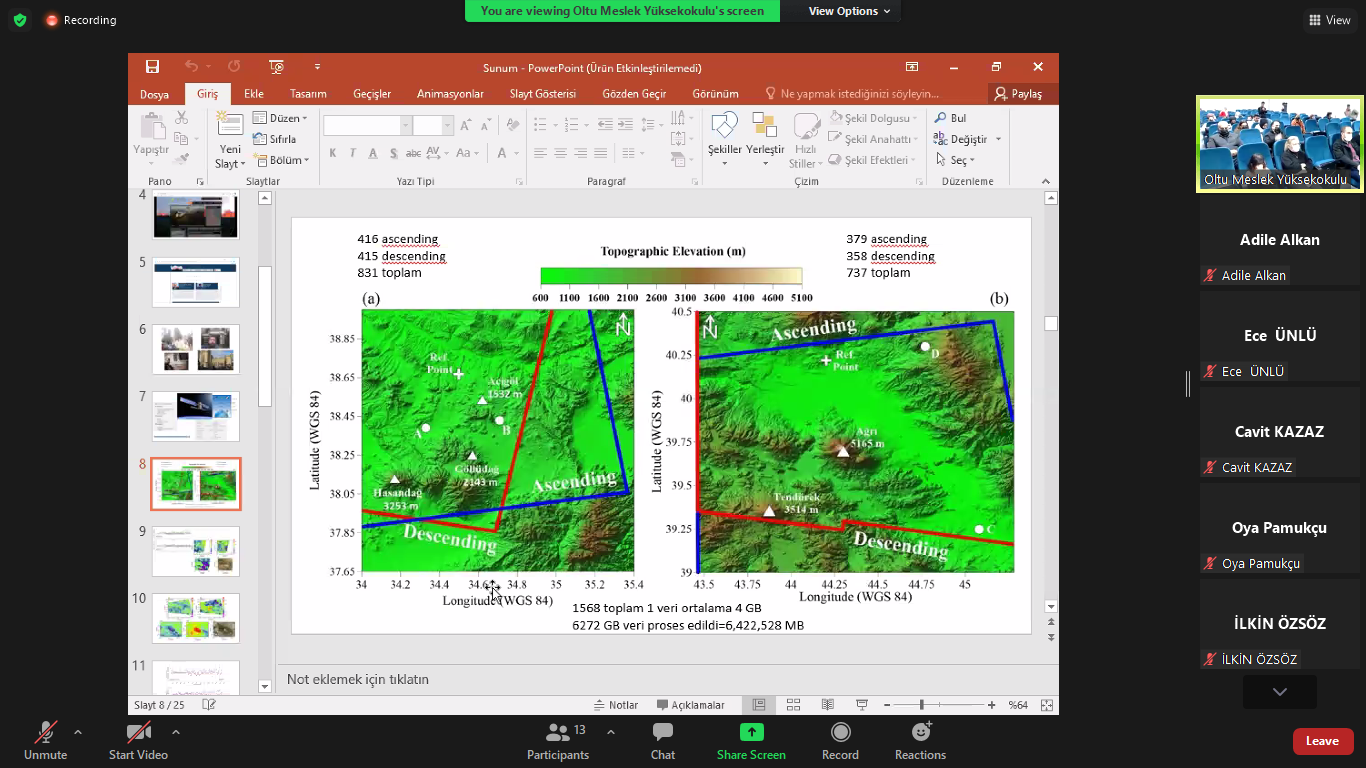Screen dimensions: 1366x768
Task: Switch to the Animasyonlar tab
Action: [x=450, y=94]
